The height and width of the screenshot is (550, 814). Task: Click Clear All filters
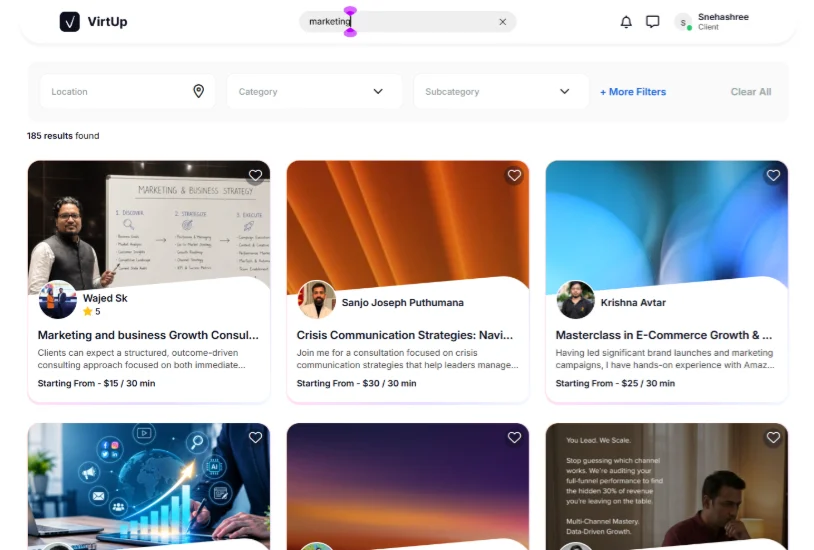(x=751, y=92)
